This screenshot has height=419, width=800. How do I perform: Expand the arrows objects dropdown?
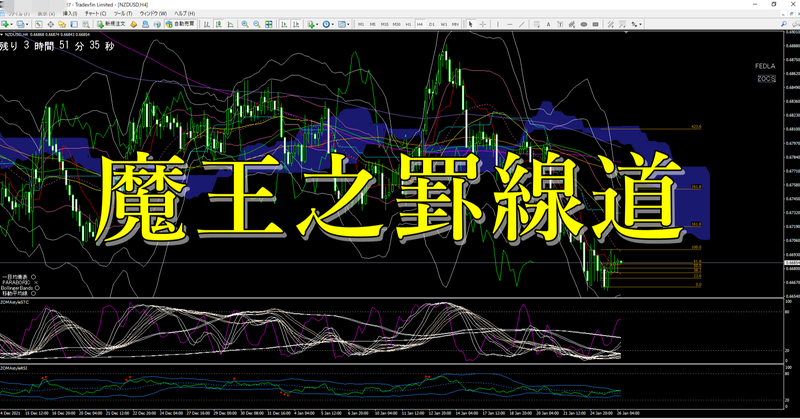click(x=641, y=24)
